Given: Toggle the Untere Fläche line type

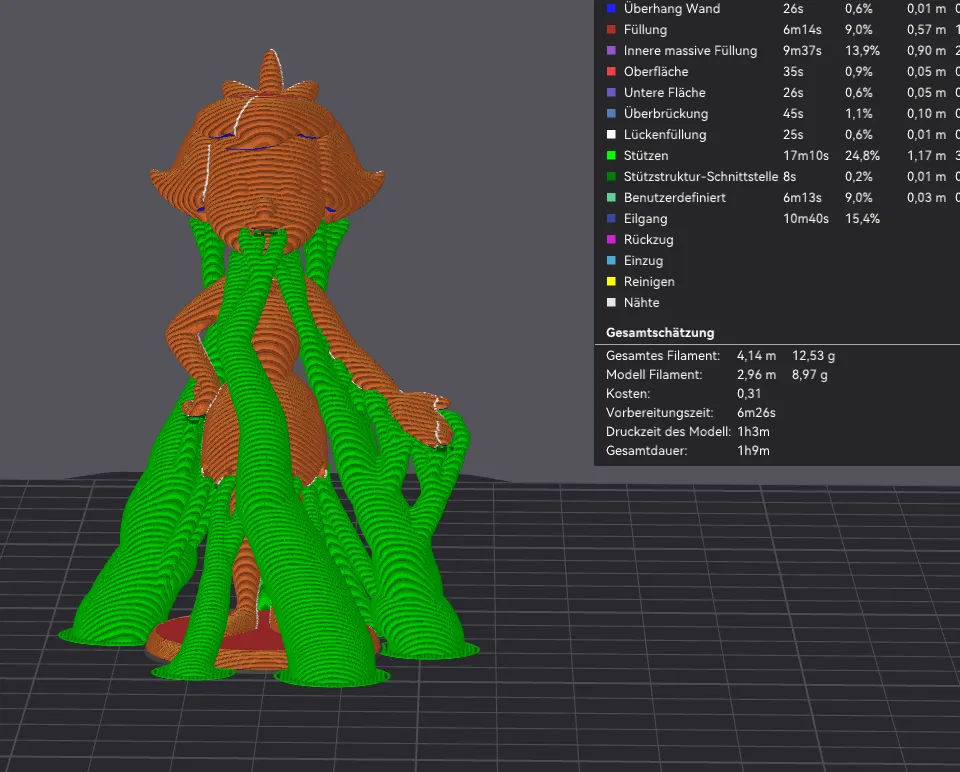Looking at the screenshot, I should tap(664, 92).
